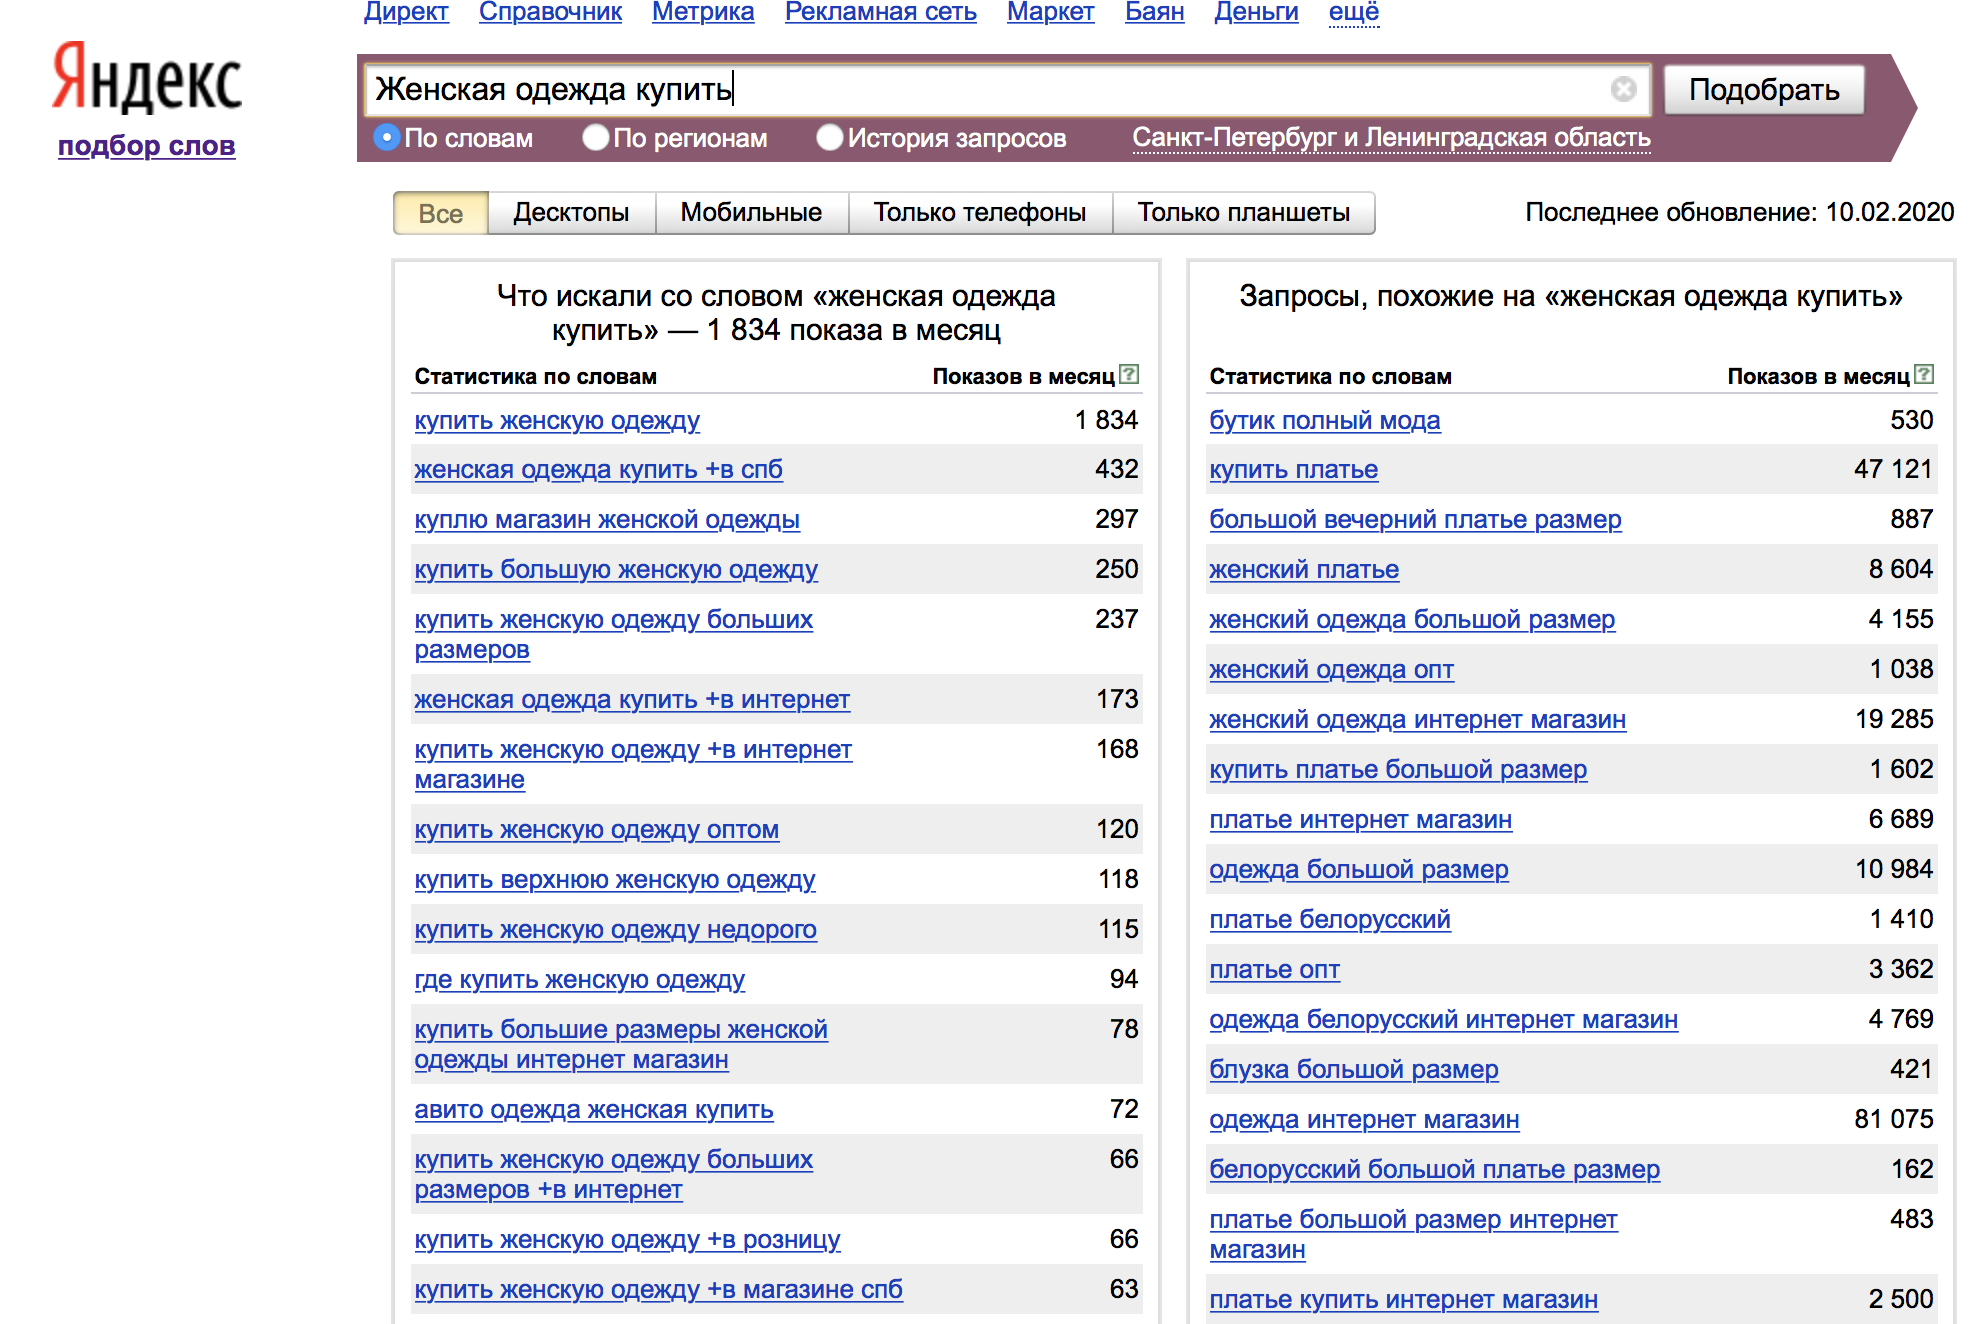This screenshot has width=1978, height=1324.
Task: Open Директ in the top navigation
Action: pos(406,13)
